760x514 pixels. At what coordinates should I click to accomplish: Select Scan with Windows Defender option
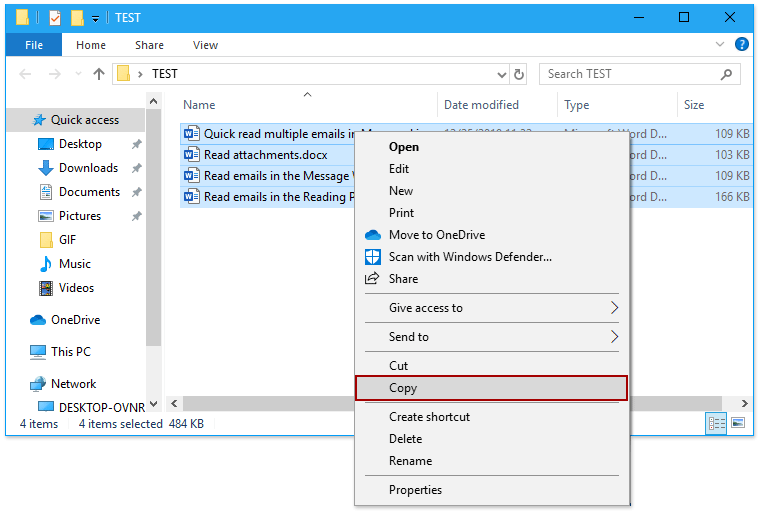[470, 257]
